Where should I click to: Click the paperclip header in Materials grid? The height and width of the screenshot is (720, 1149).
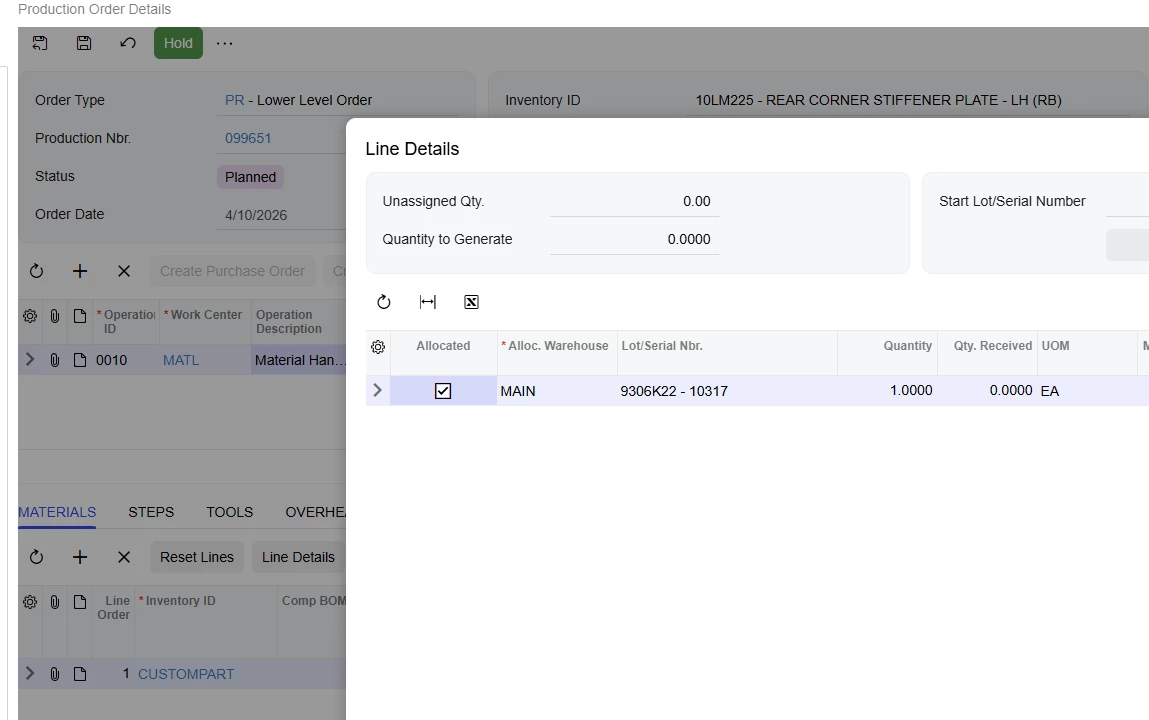click(55, 601)
